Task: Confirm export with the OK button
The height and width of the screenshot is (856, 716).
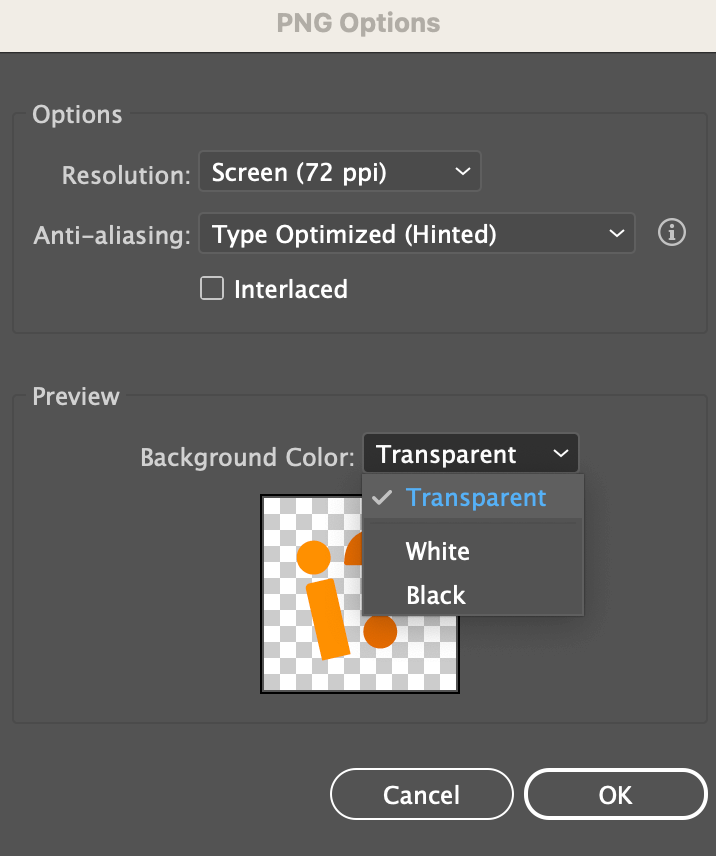Action: tap(615, 794)
